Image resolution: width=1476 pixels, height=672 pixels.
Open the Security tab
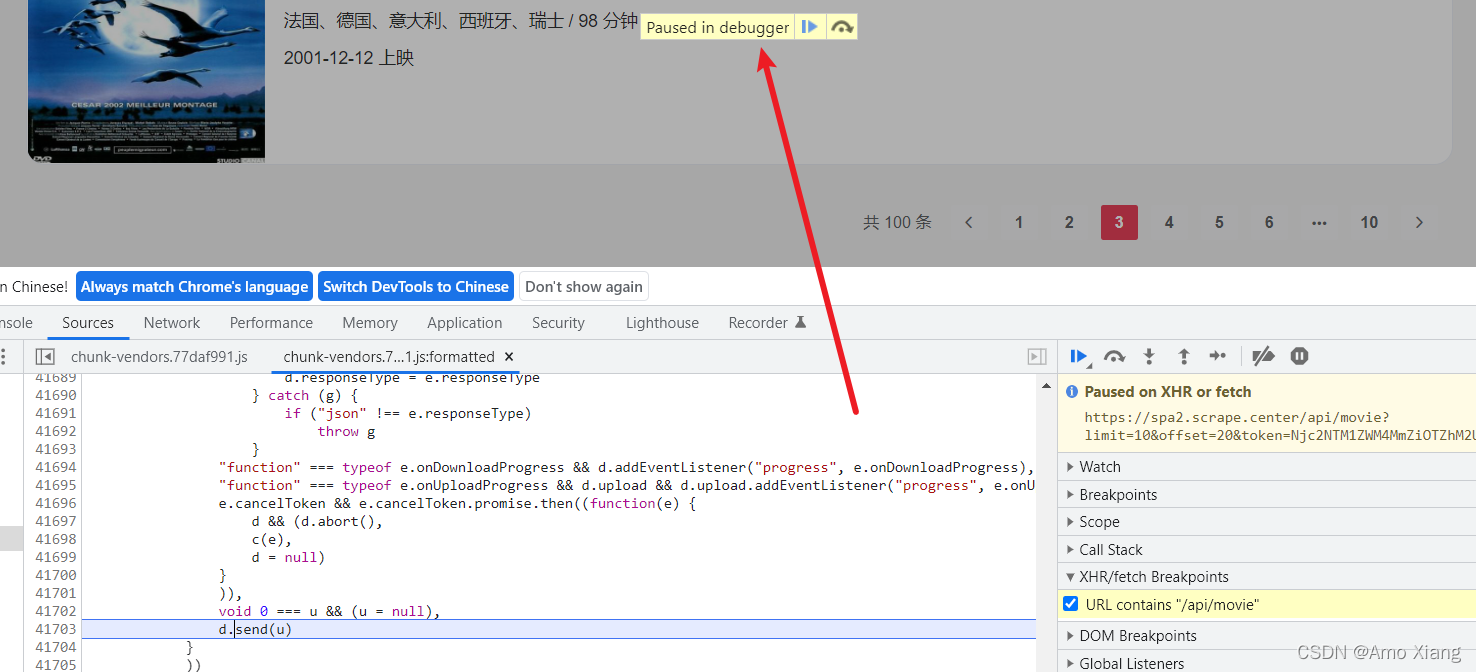[x=558, y=323]
